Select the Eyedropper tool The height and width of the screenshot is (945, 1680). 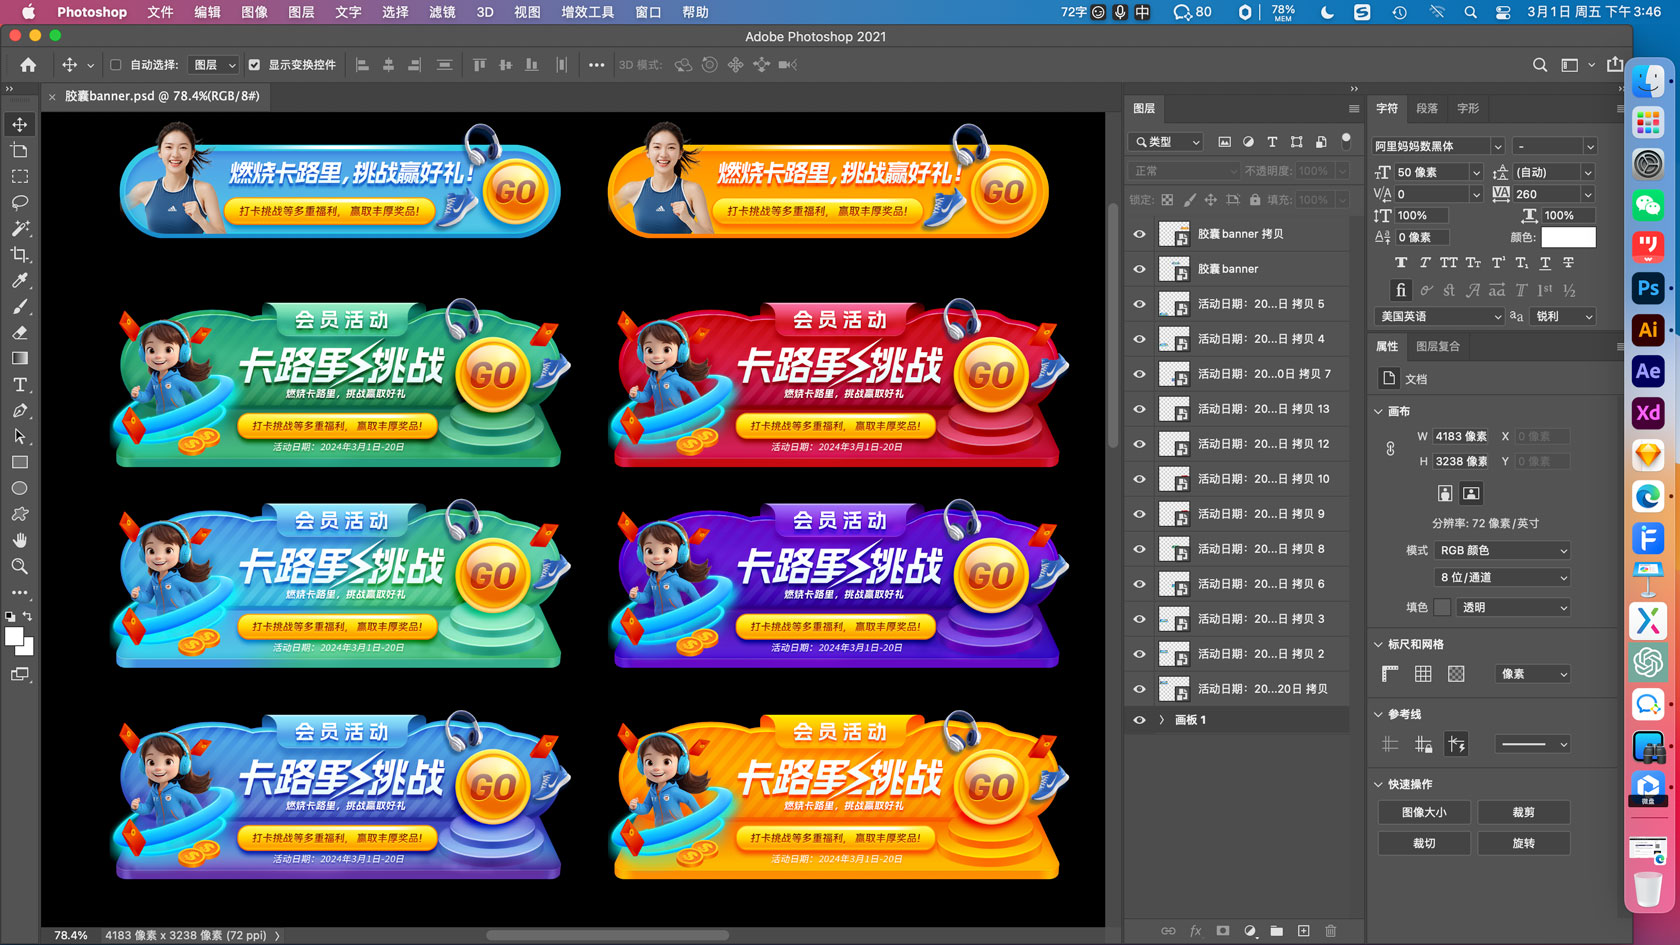pyautogui.click(x=19, y=280)
